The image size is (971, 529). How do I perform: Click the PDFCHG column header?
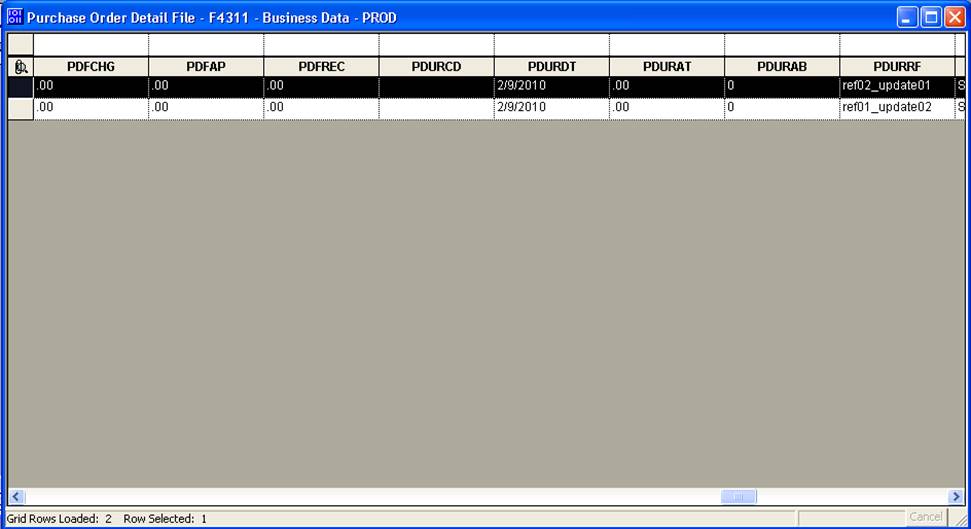click(x=91, y=67)
